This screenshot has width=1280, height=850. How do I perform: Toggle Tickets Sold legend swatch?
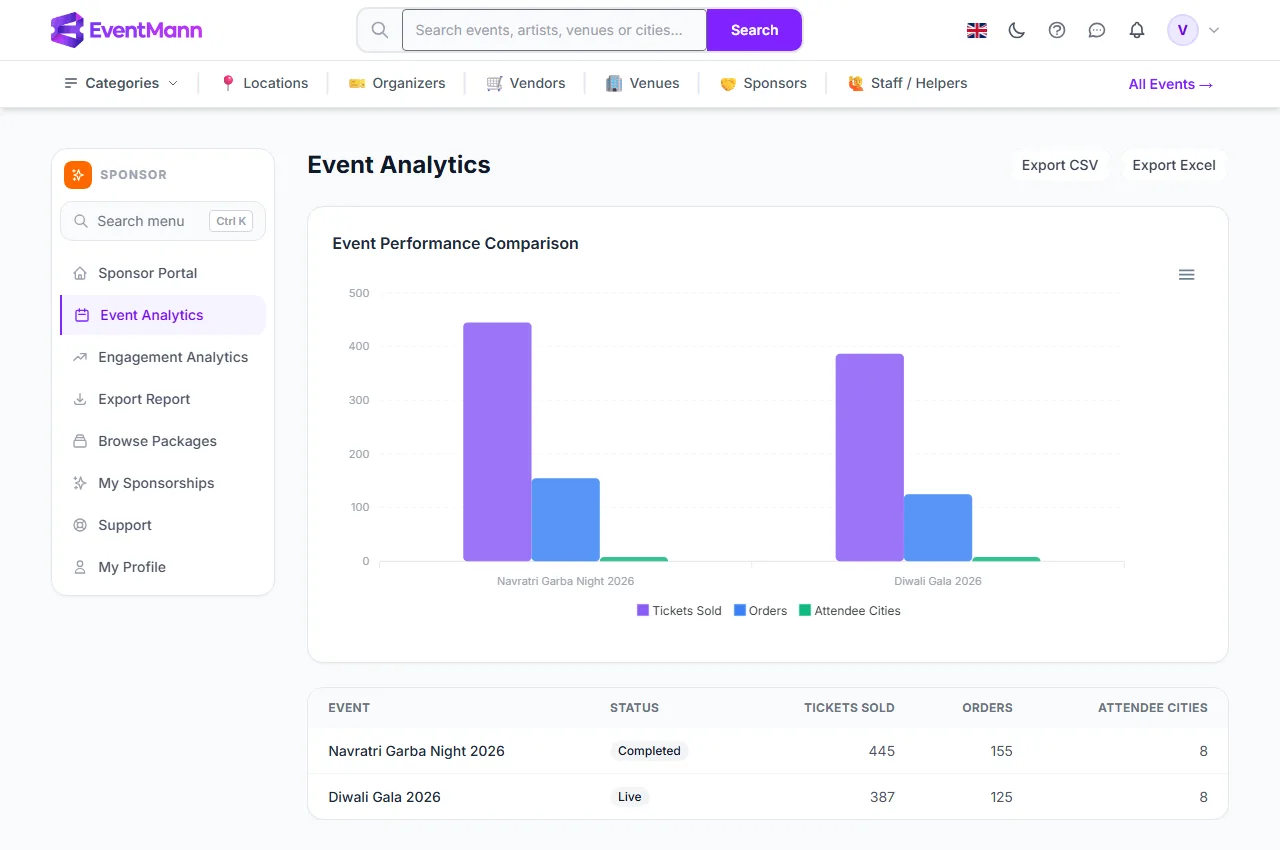point(643,610)
